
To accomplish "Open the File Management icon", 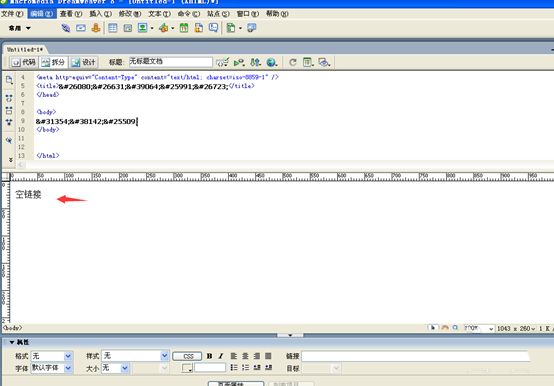I will tap(255, 63).
